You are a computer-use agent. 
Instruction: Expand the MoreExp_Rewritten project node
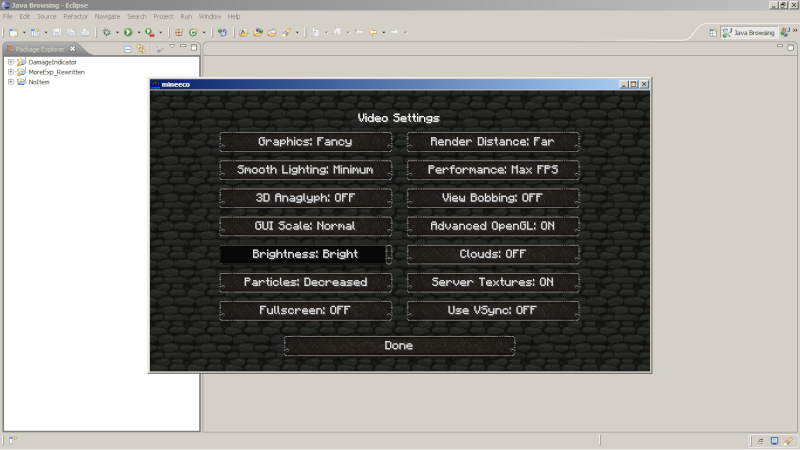11,72
